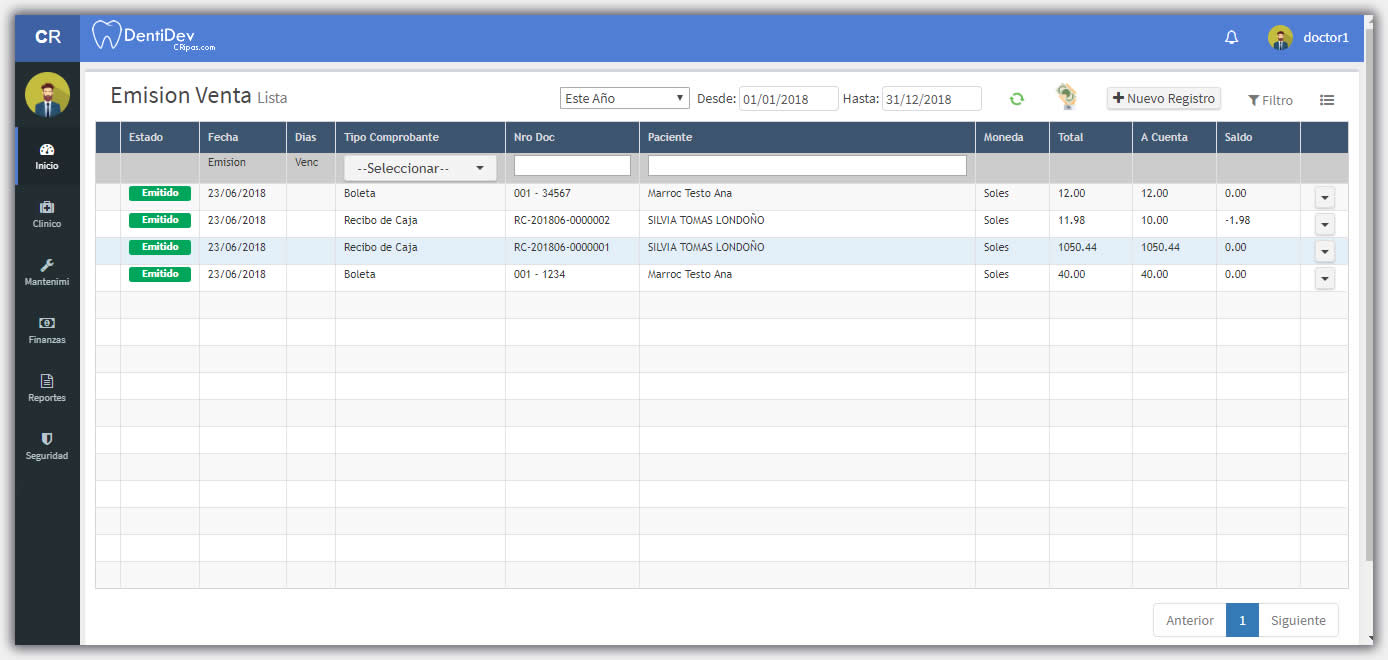Expand actions for Boleta 001 - 34567 row
Image resolution: width=1388 pixels, height=660 pixels.
pyautogui.click(x=1324, y=197)
